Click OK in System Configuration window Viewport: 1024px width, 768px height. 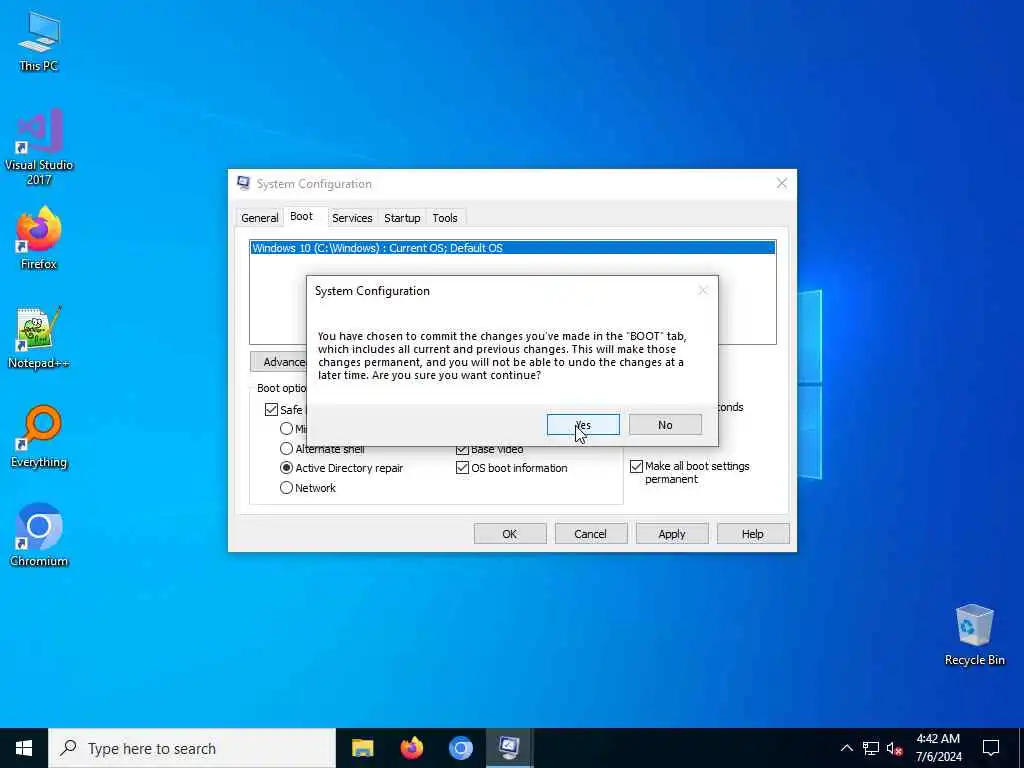(509, 534)
